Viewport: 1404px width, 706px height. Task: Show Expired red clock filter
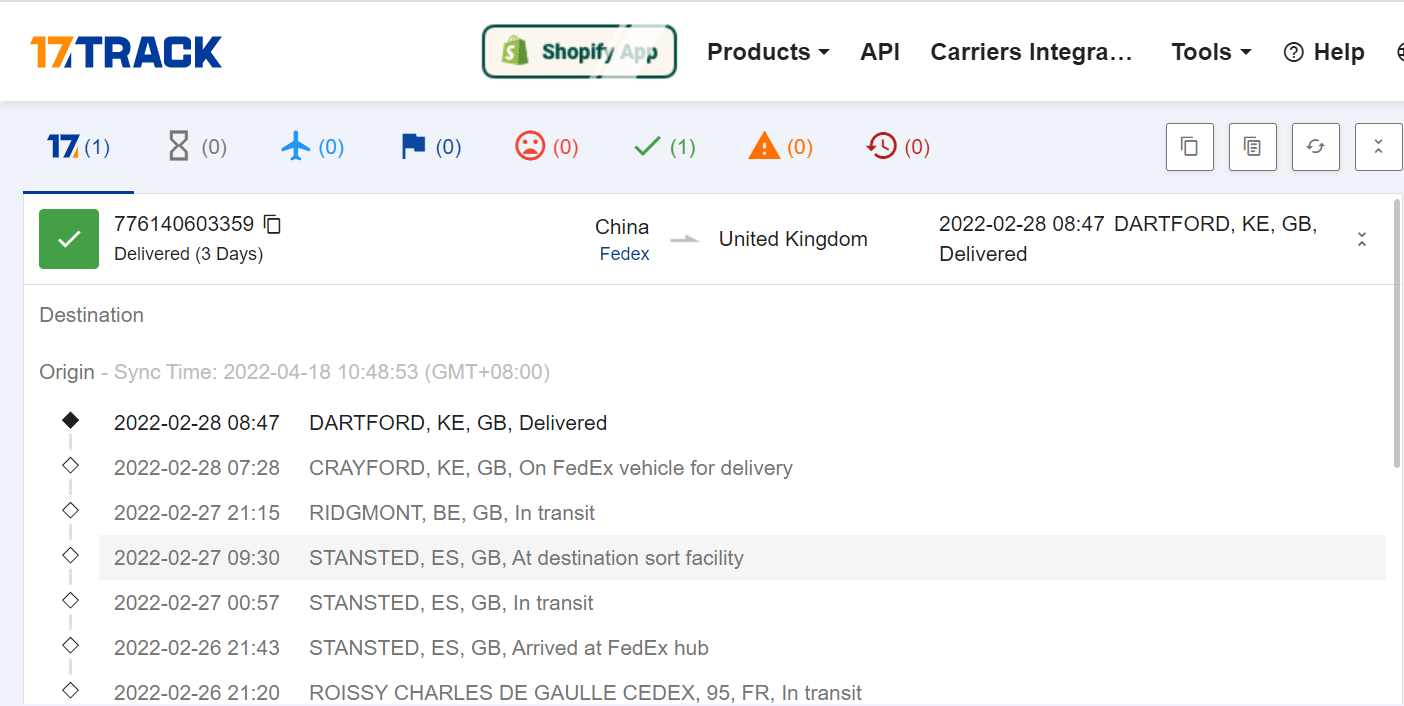898,147
